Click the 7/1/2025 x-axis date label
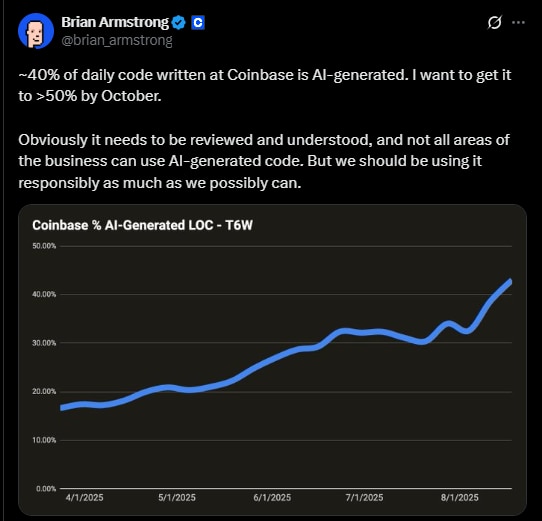This screenshot has height=521, width=542. coord(364,497)
